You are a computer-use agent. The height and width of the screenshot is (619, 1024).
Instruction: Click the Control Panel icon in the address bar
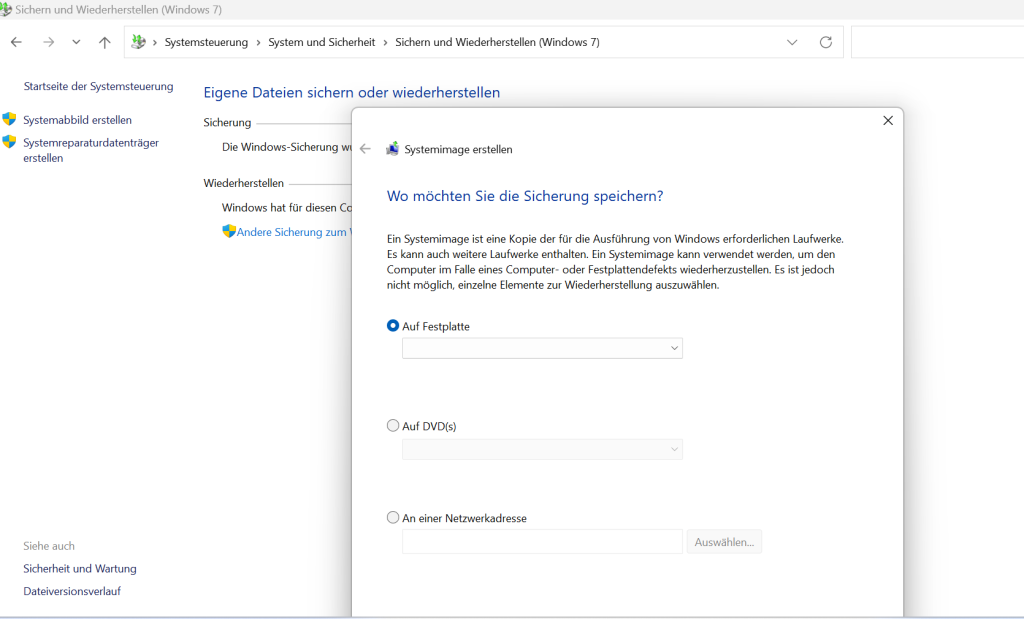pos(138,42)
